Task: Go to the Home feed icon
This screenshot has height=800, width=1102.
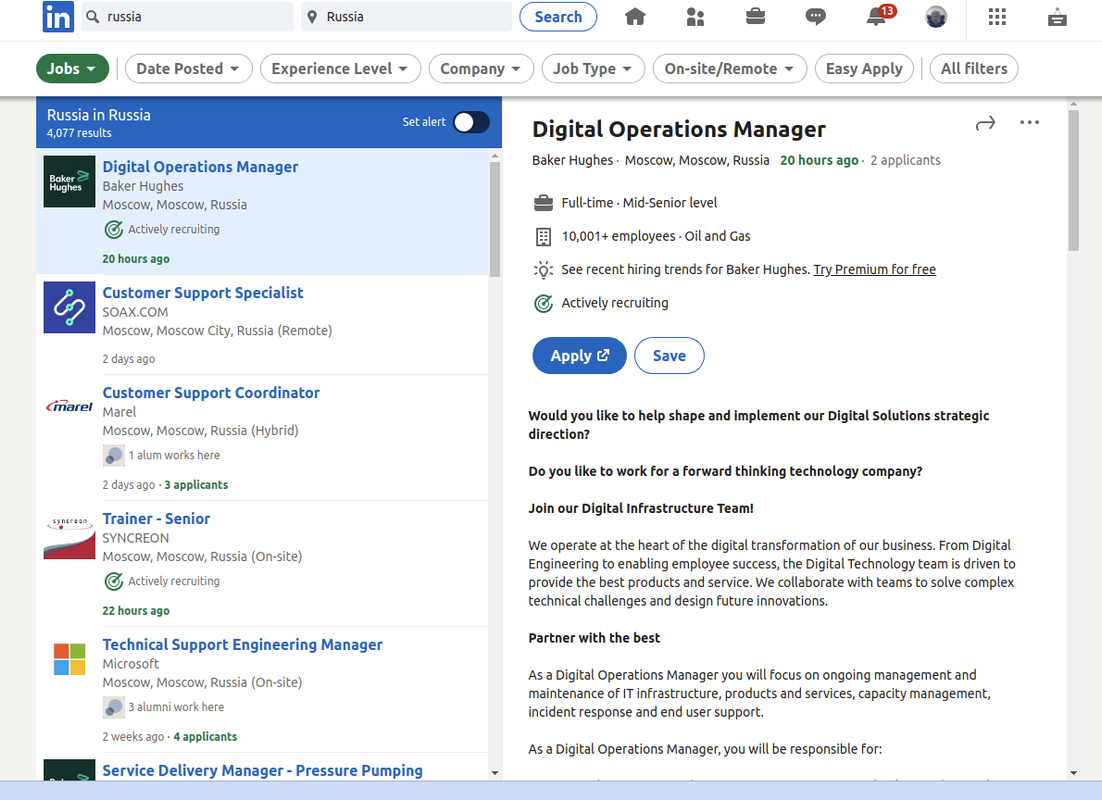Action: click(x=635, y=16)
